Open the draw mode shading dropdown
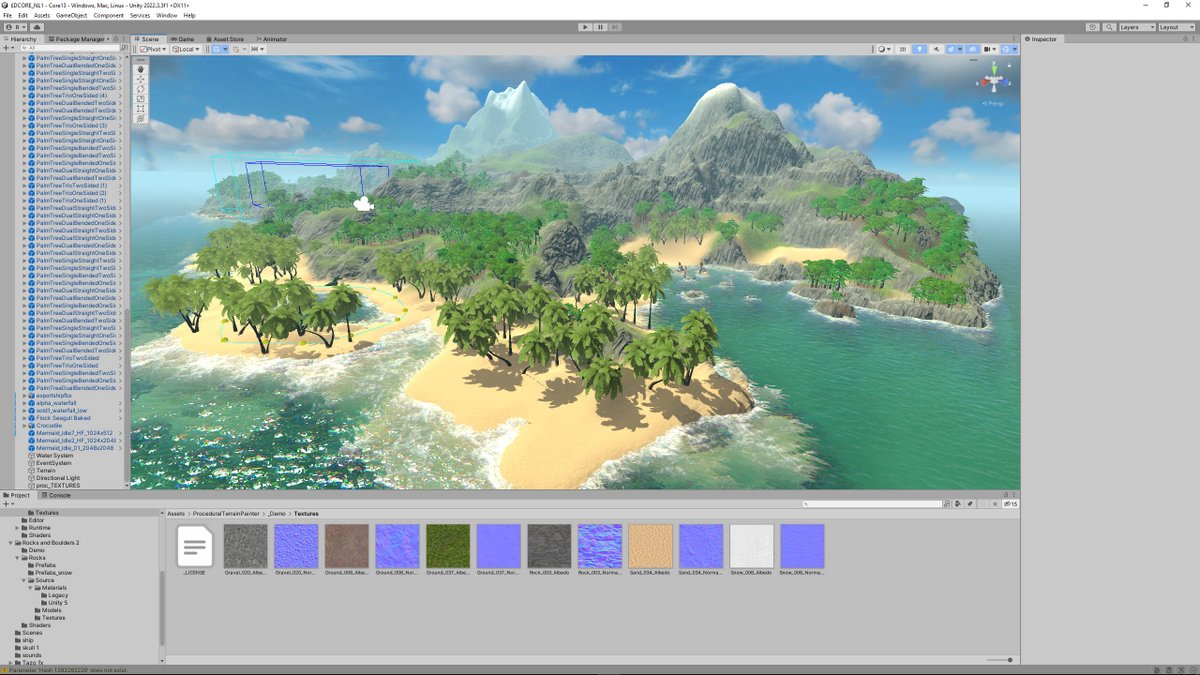 click(884, 49)
